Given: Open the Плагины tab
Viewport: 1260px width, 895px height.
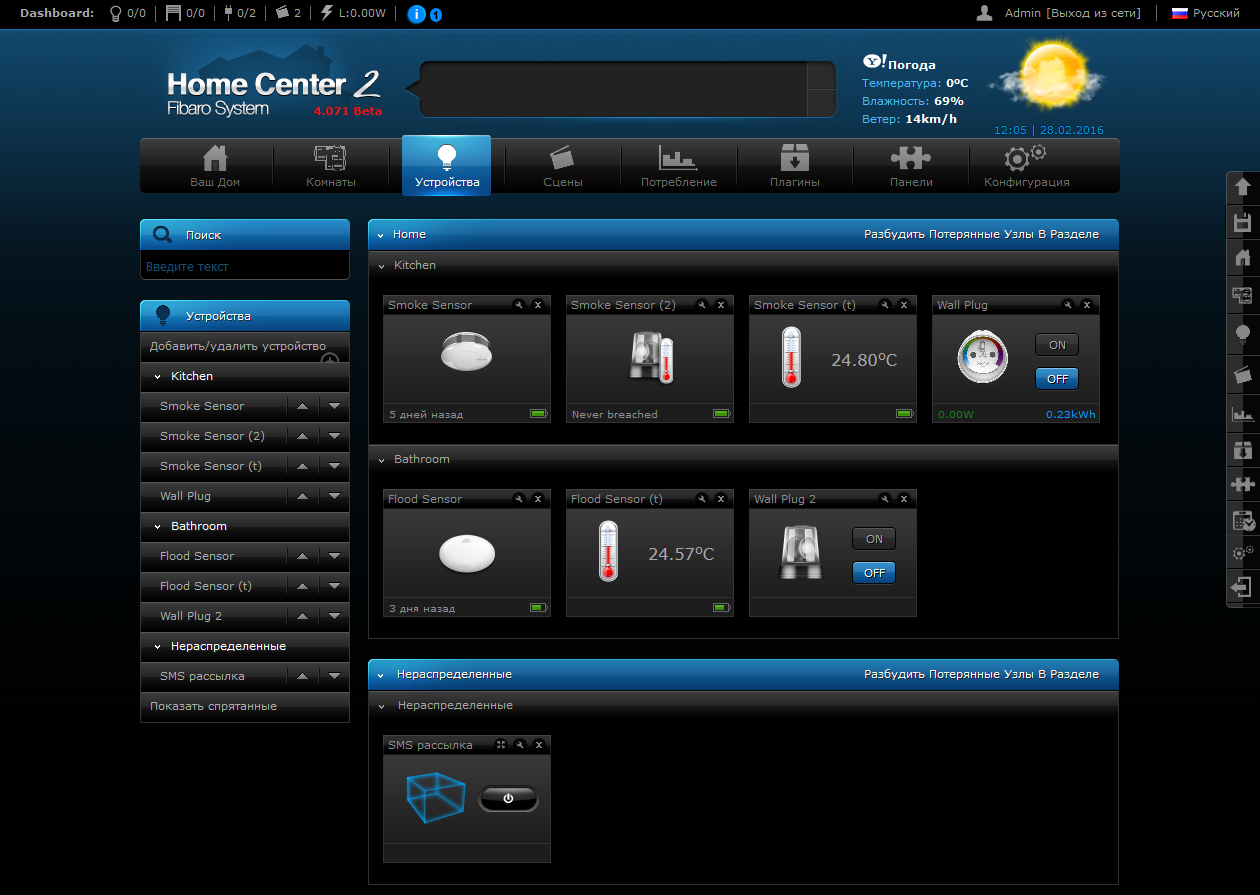Looking at the screenshot, I should [795, 166].
